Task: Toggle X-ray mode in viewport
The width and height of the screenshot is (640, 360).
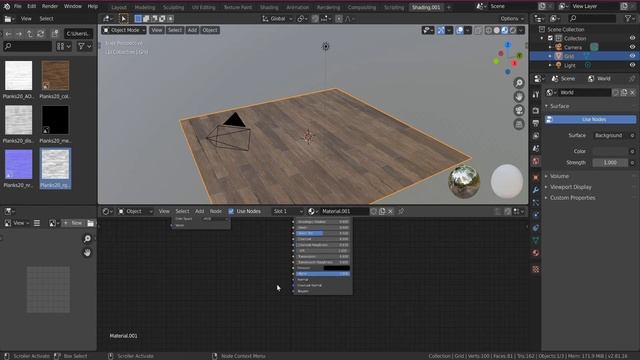Action: 478,30
